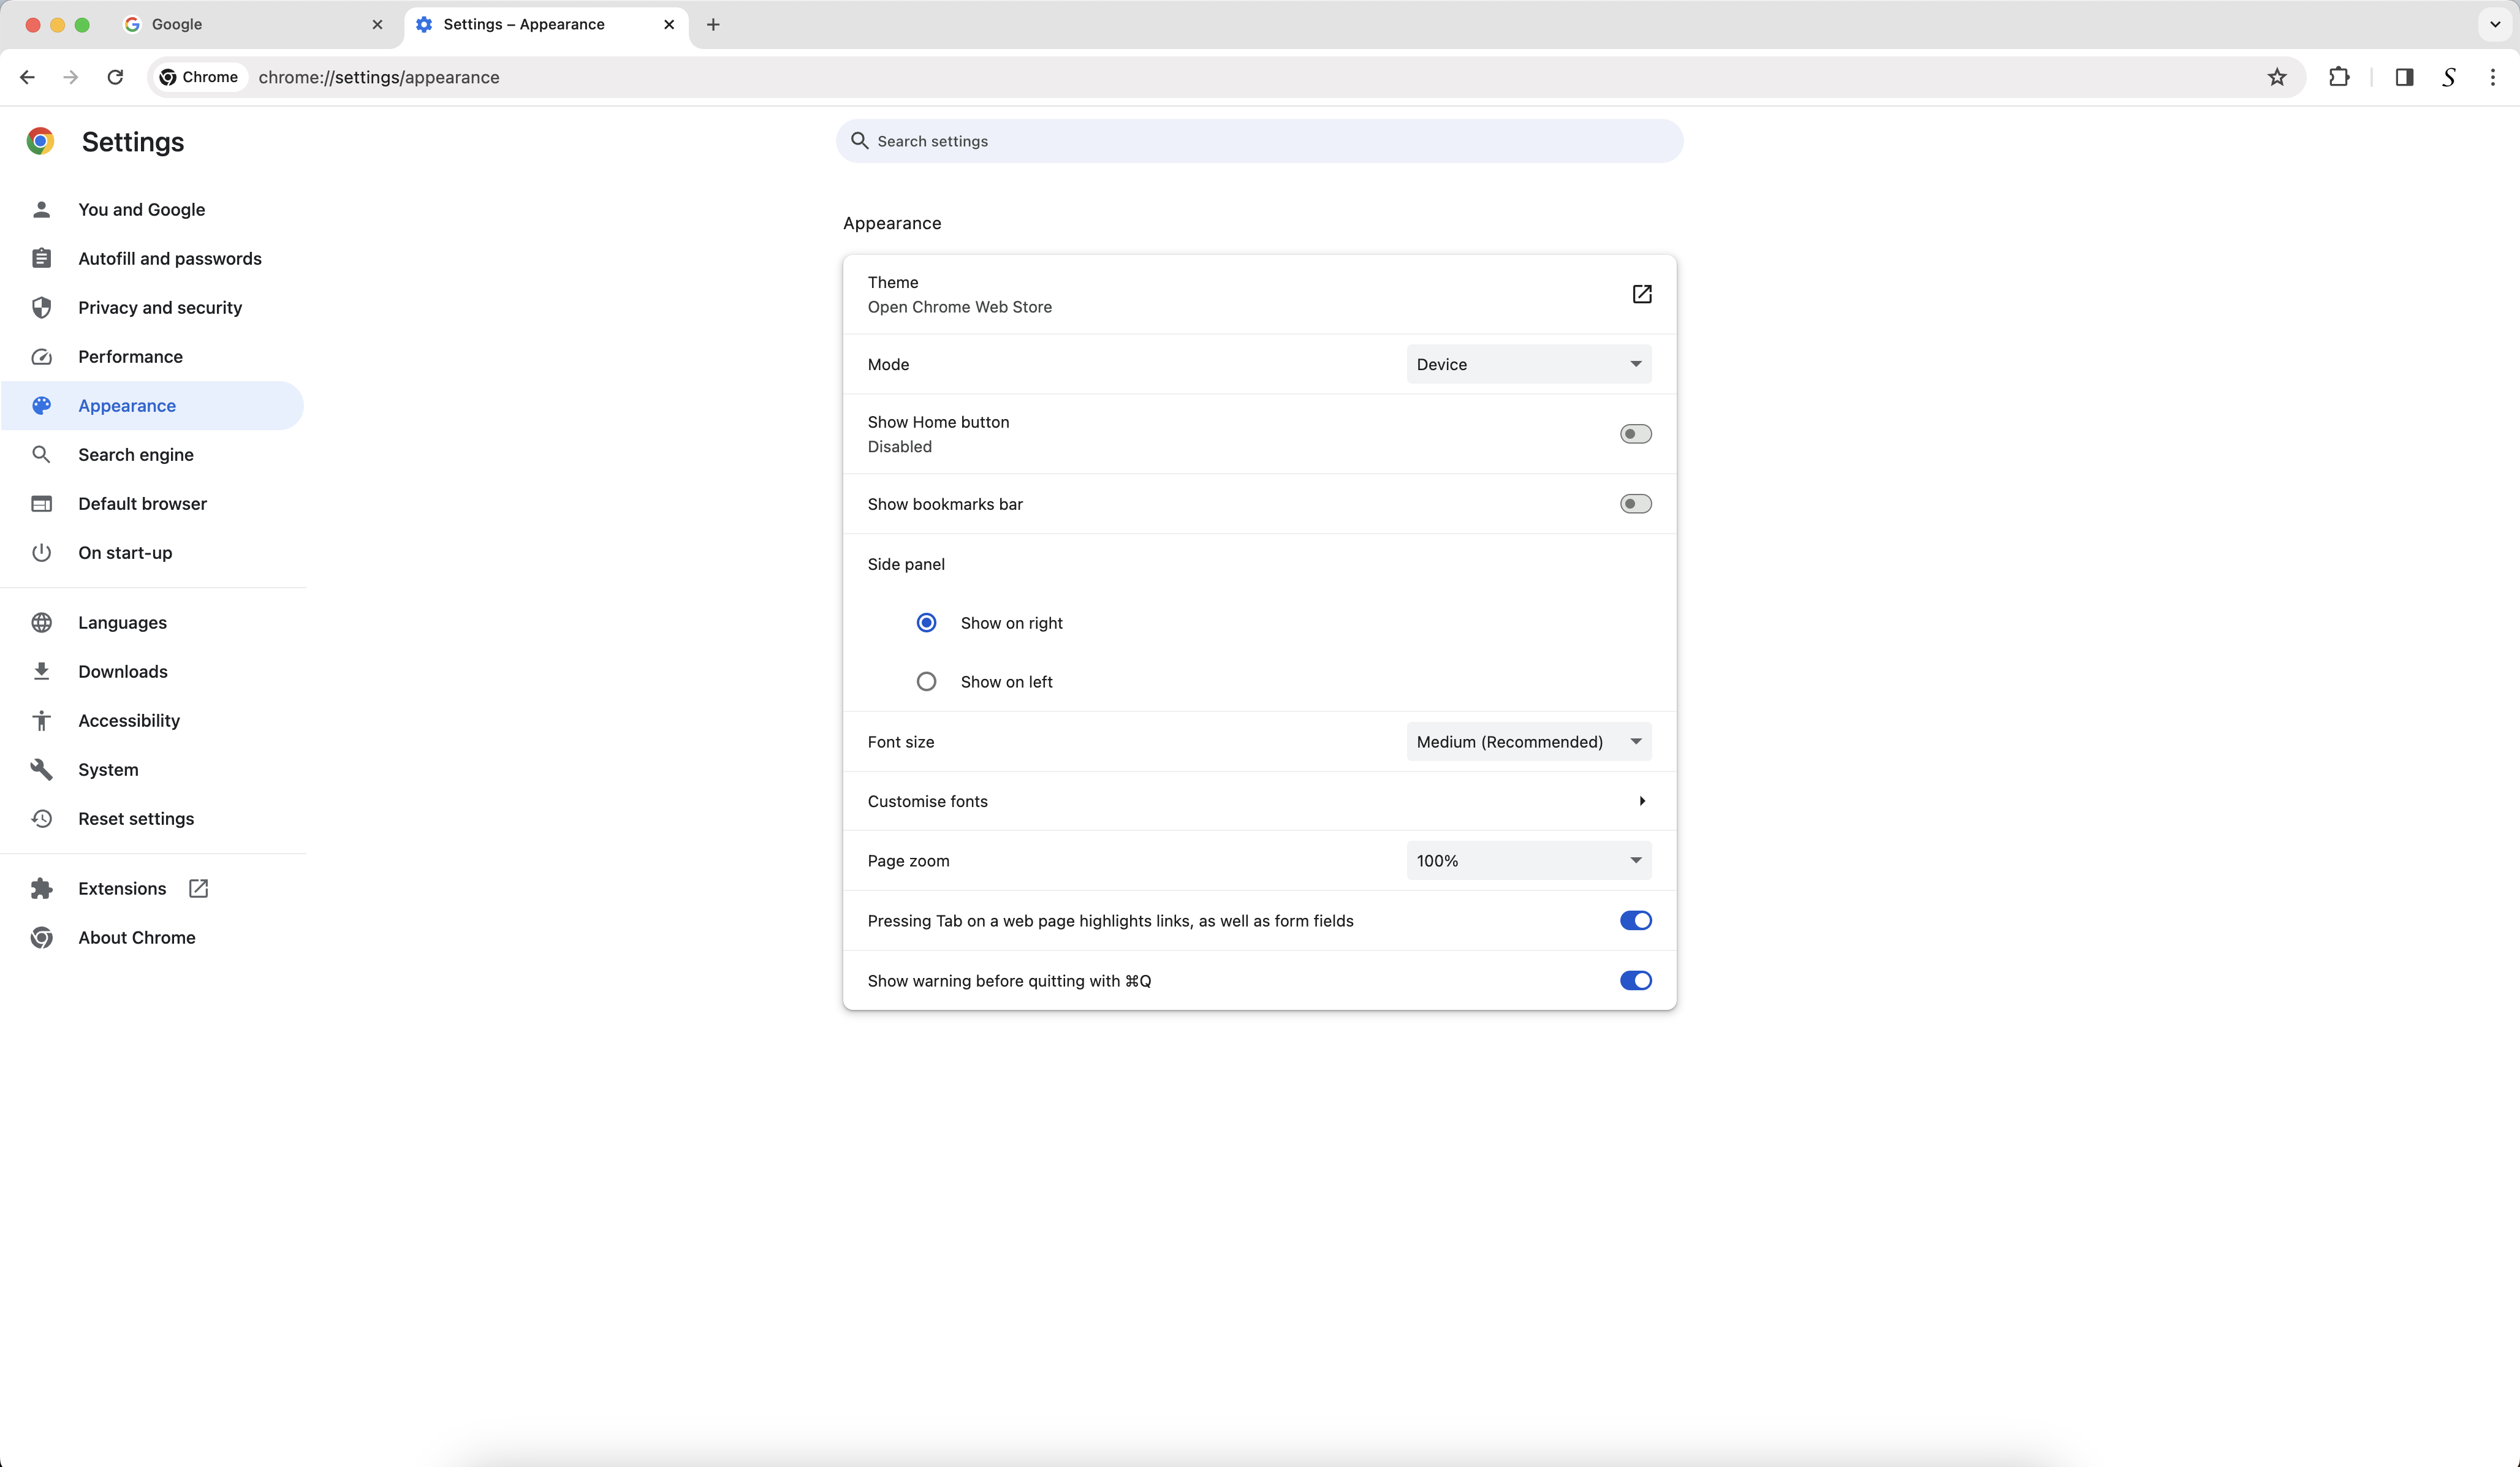Click the Theme external link icon

point(1641,294)
